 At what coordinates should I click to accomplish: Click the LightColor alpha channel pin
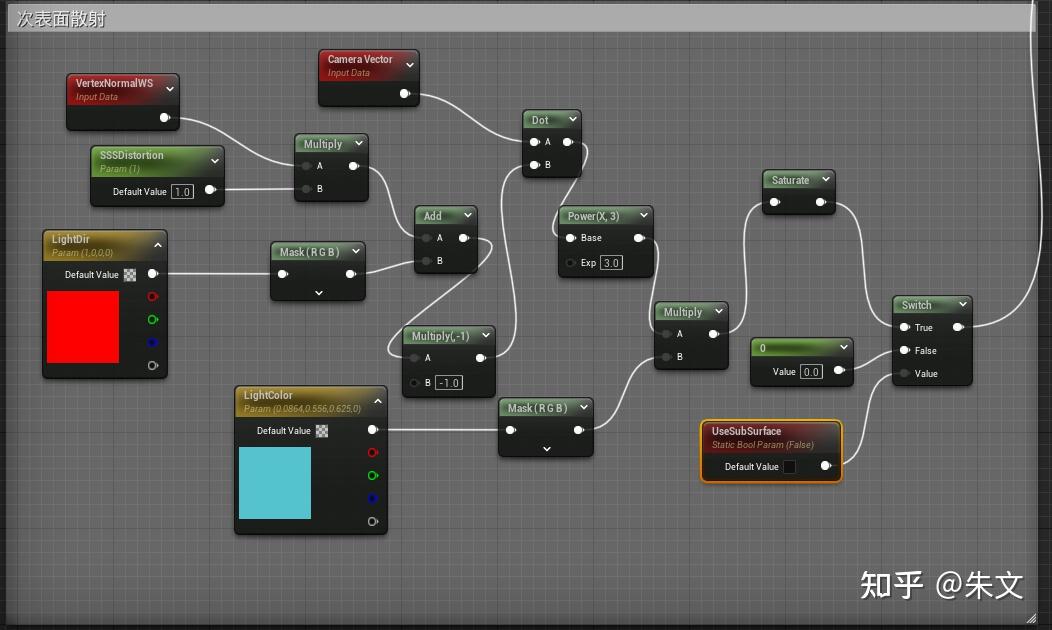click(372, 521)
